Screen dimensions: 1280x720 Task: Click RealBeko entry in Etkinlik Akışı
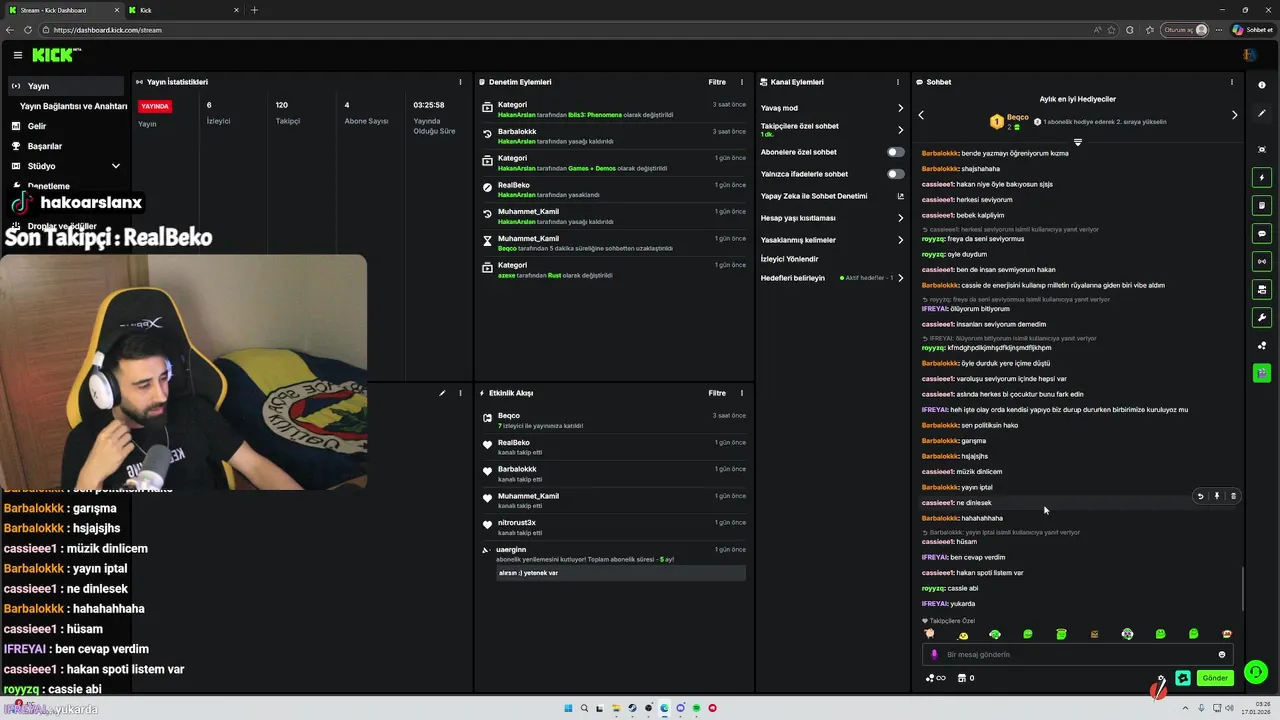[614, 447]
